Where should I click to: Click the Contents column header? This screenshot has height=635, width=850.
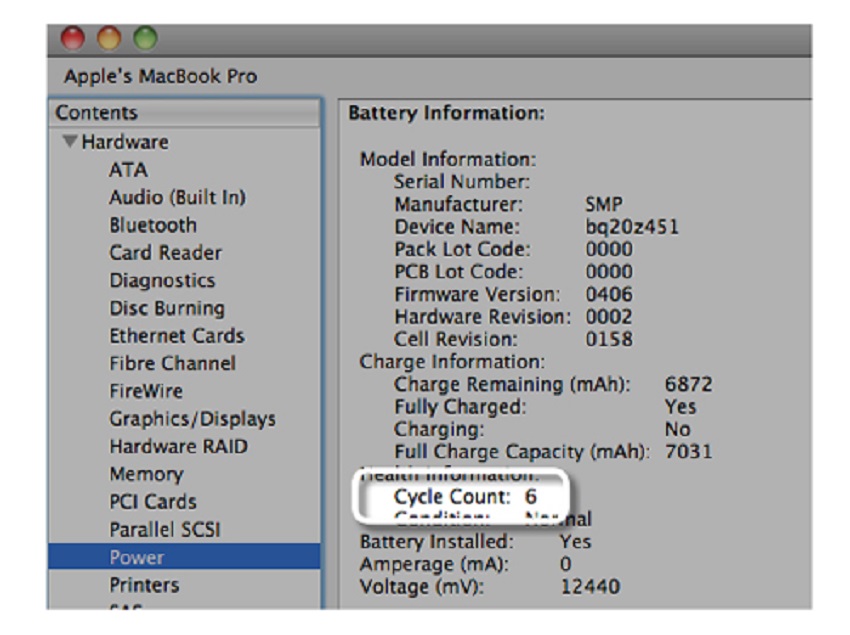pyautogui.click(x=184, y=113)
